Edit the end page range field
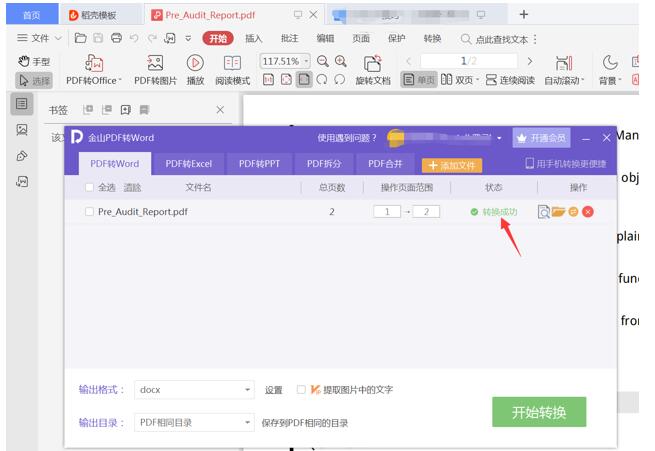 (x=426, y=212)
